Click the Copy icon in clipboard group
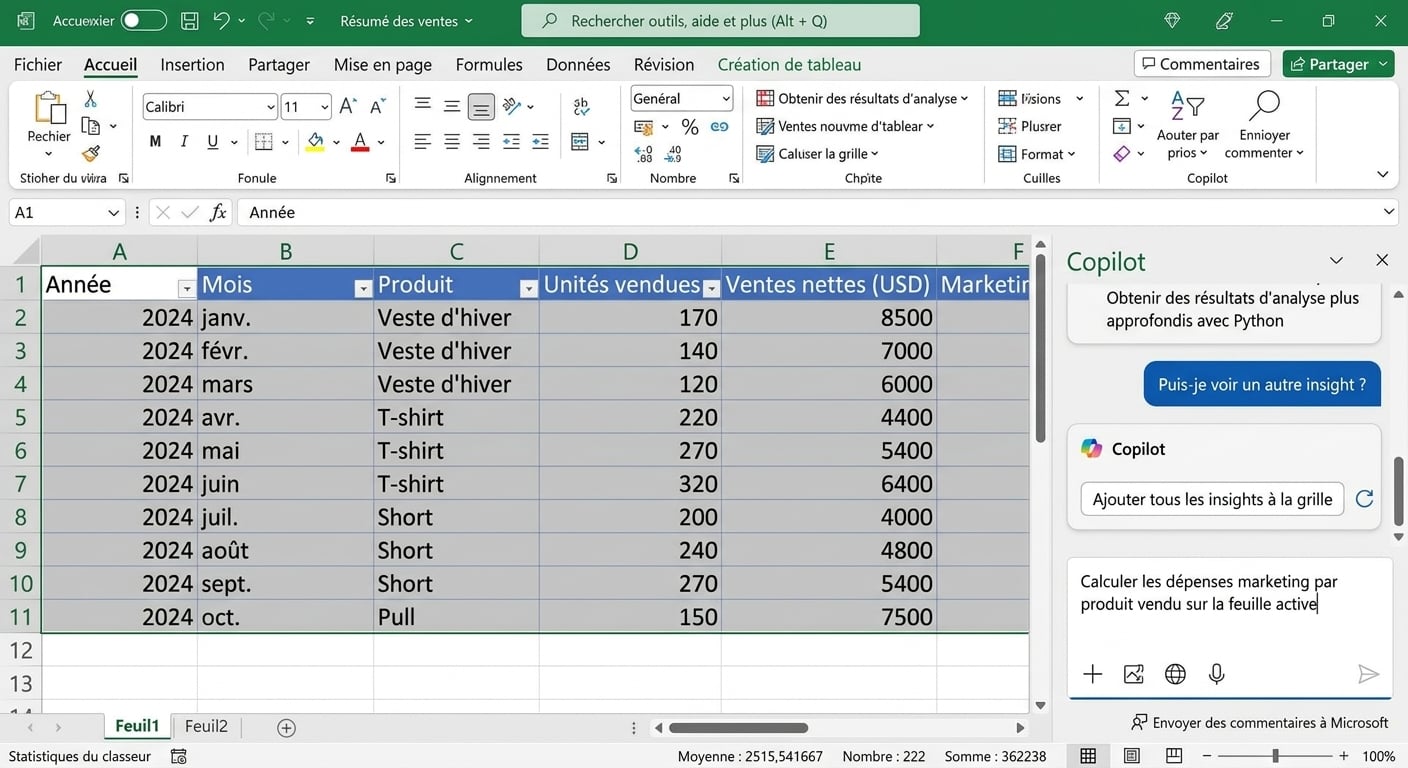This screenshot has width=1408, height=768. 91,126
